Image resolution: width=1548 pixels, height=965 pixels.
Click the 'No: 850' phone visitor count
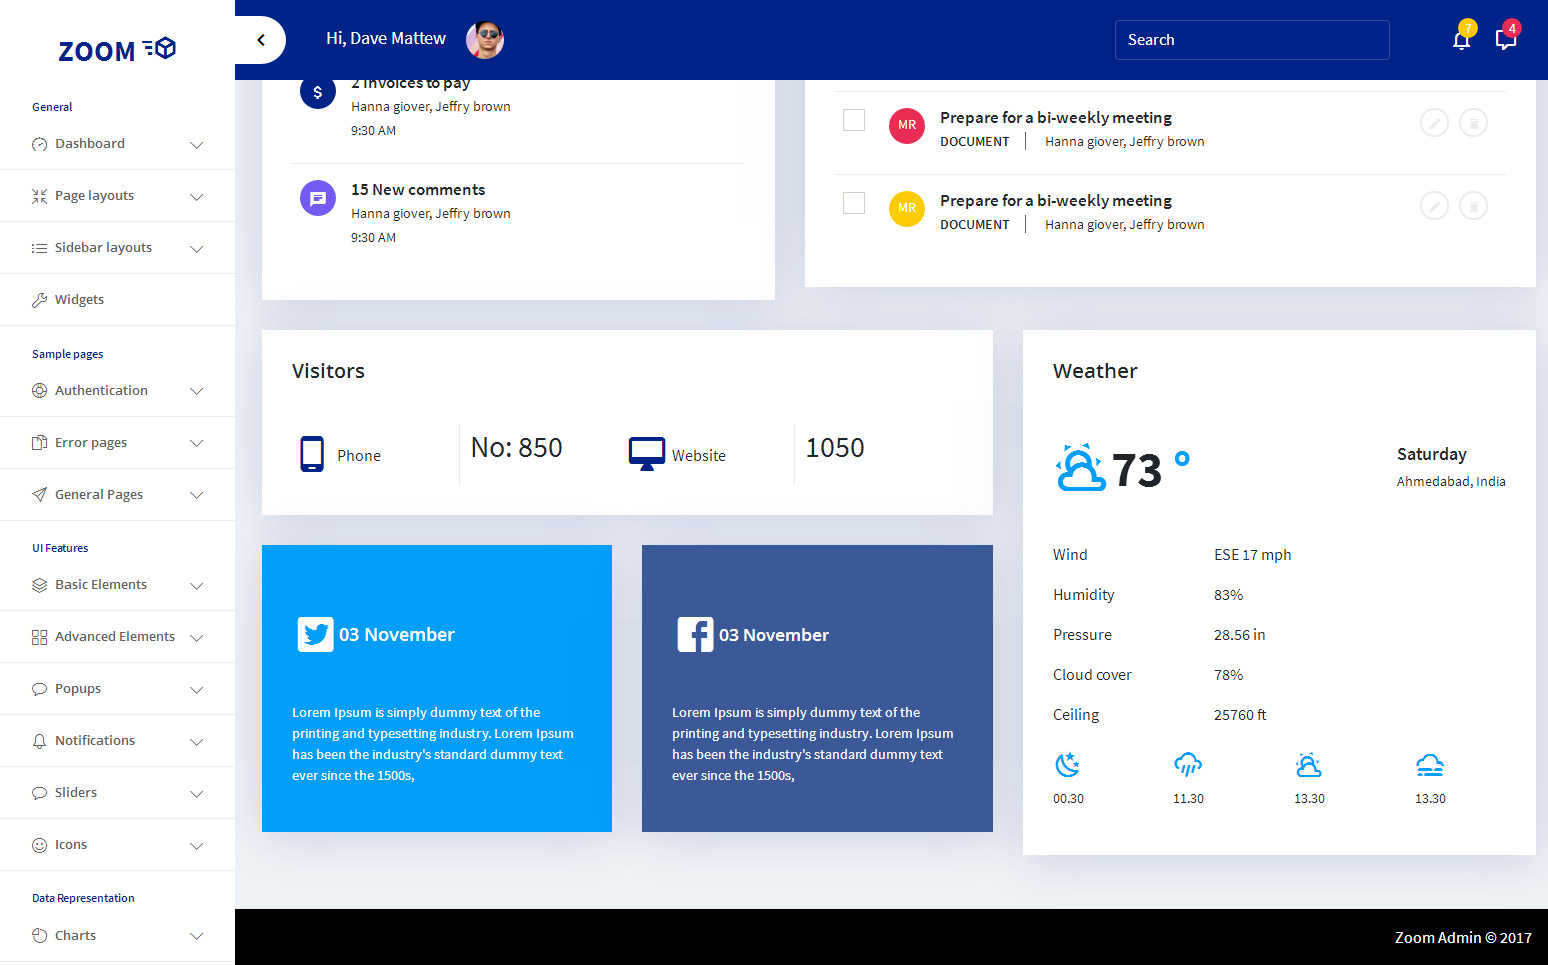click(x=516, y=448)
